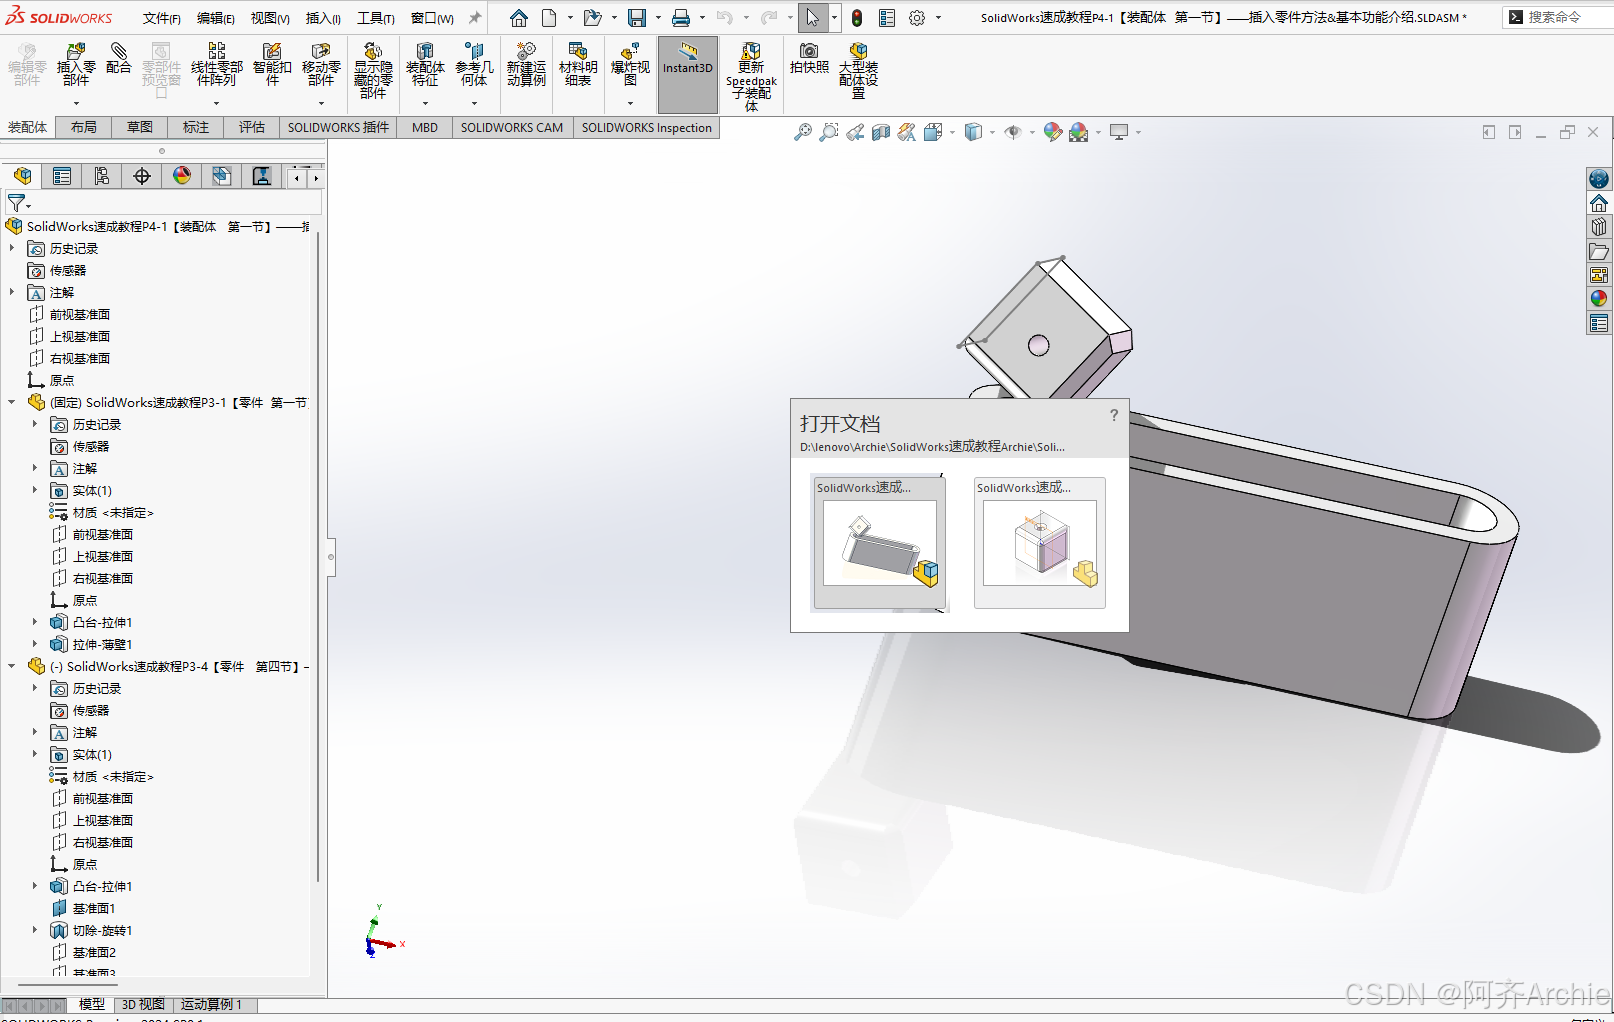Click the 插入零部件 insert components tool
Image resolution: width=1614 pixels, height=1022 pixels.
(x=76, y=64)
